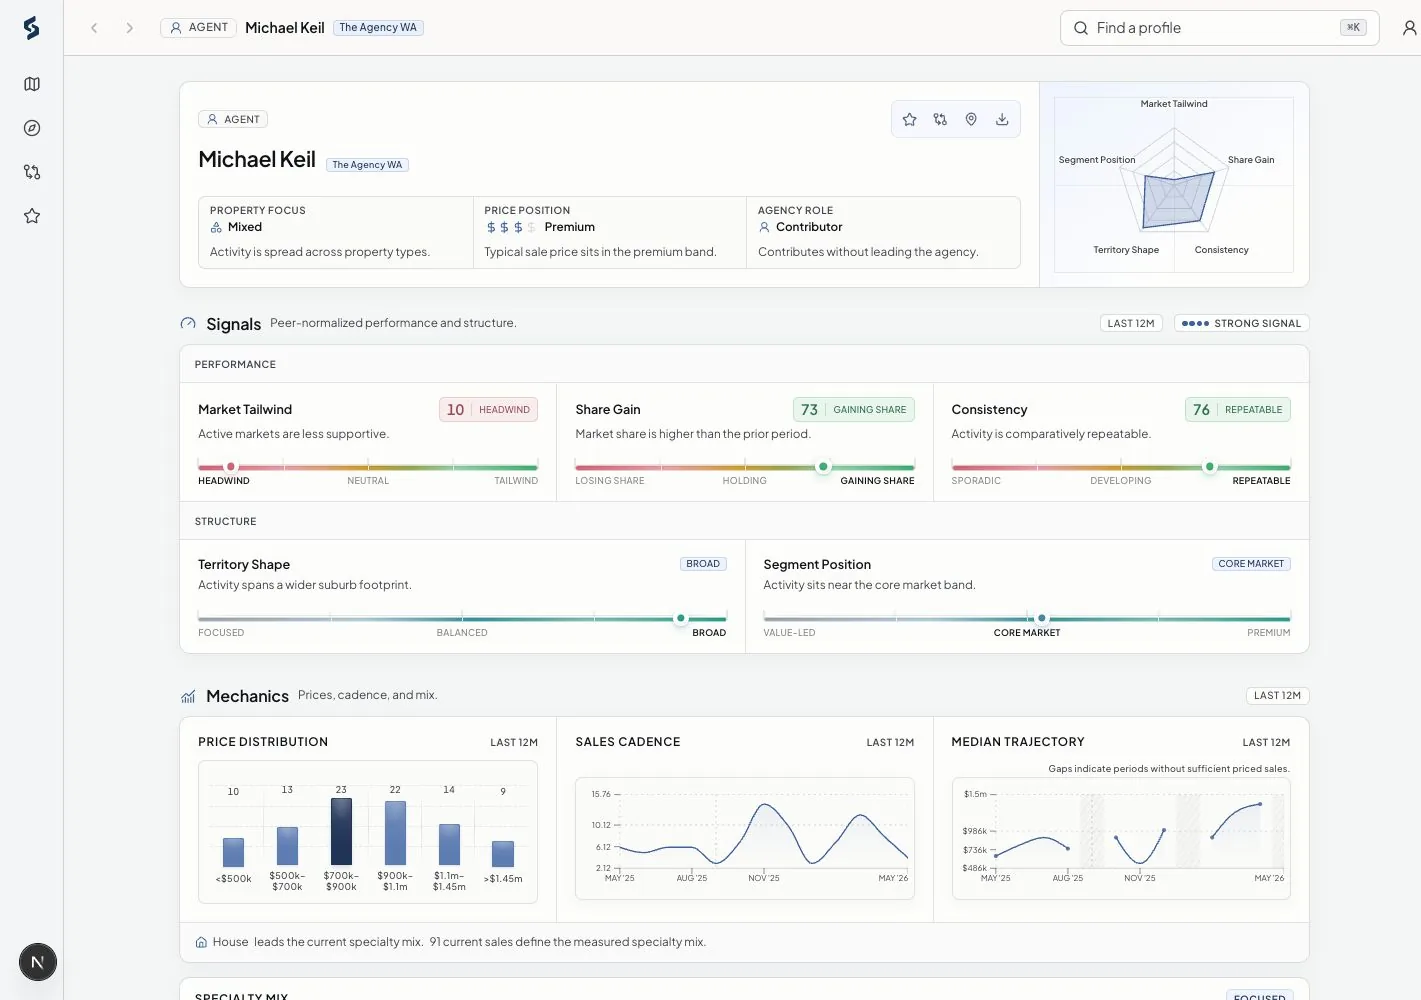Click "Typical sale price sits in the premium band."

pos(600,252)
